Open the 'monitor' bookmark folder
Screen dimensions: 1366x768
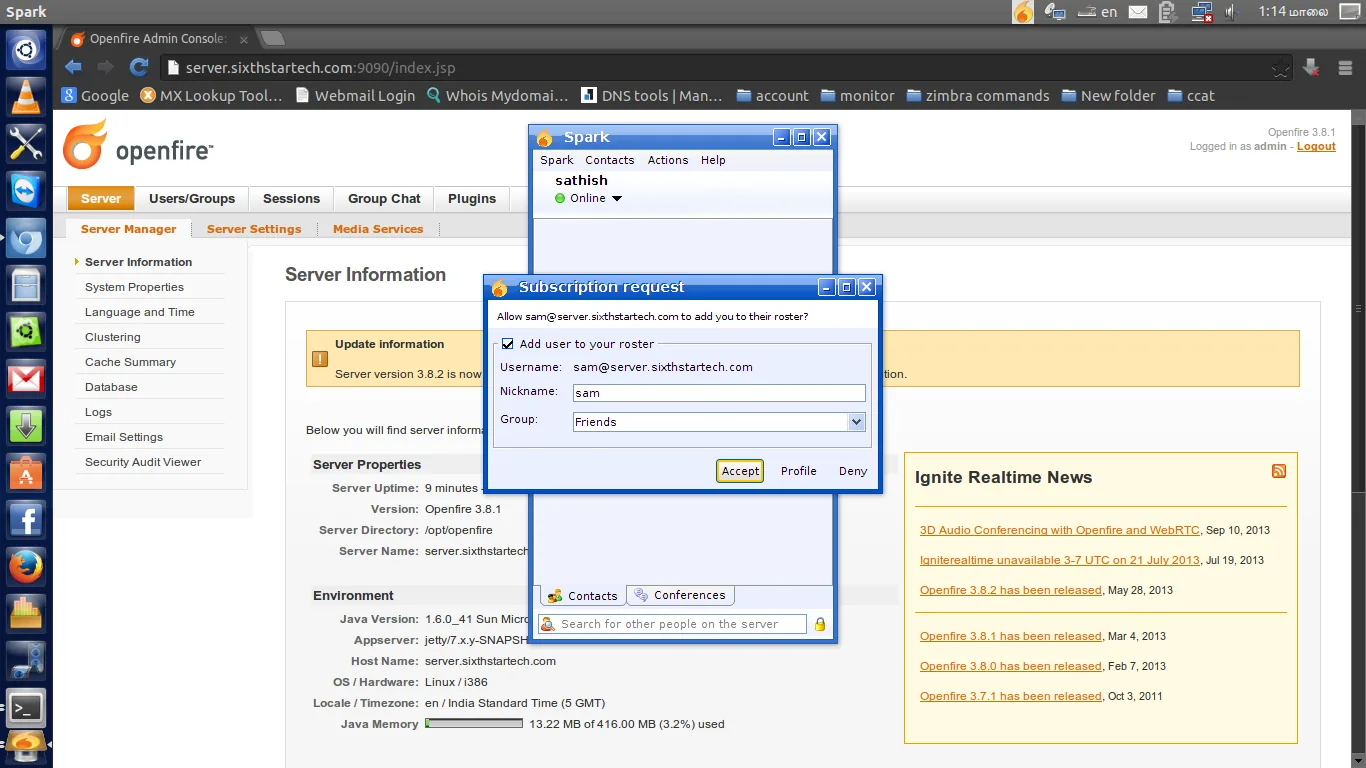click(857, 96)
